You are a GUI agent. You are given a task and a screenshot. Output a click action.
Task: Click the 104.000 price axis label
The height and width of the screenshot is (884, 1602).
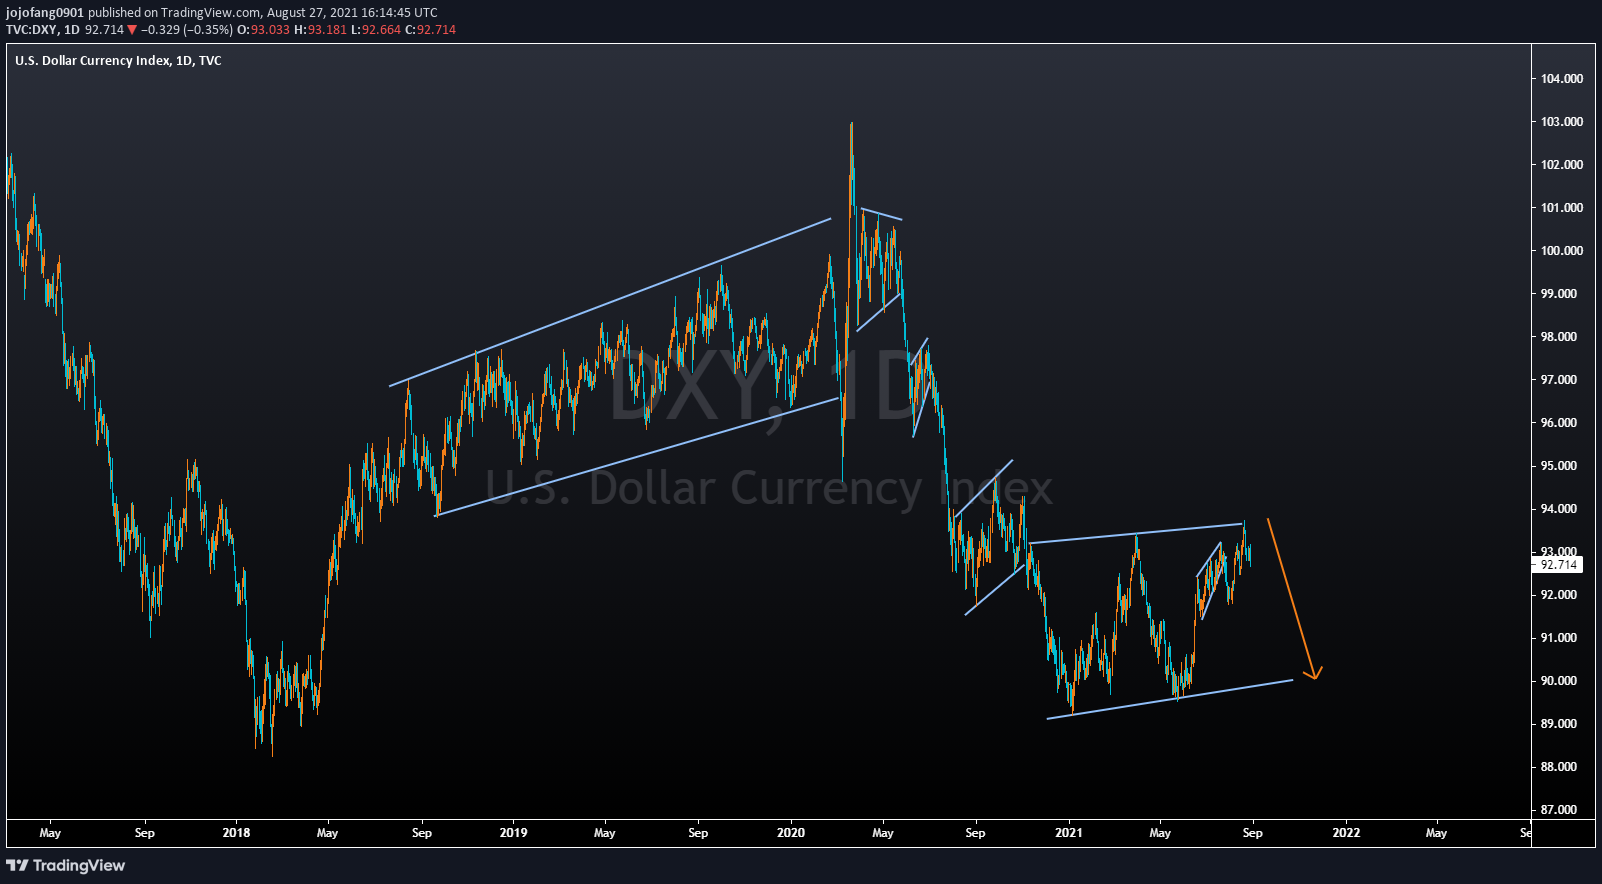pyautogui.click(x=1561, y=79)
